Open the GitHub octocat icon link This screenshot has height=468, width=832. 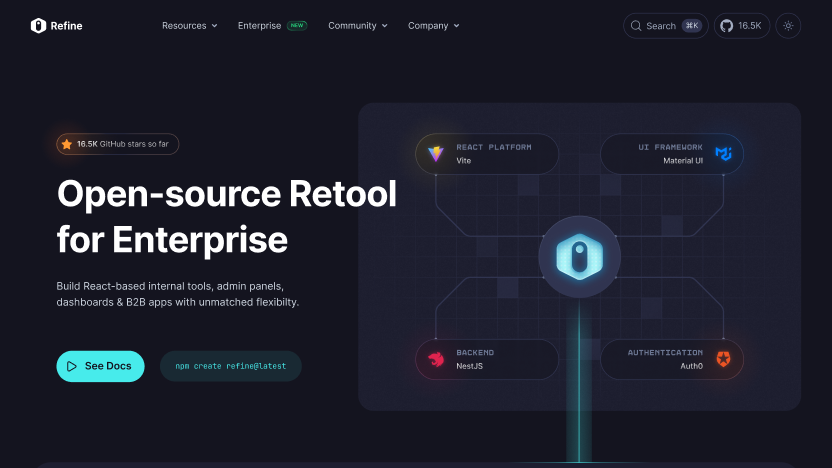point(726,25)
